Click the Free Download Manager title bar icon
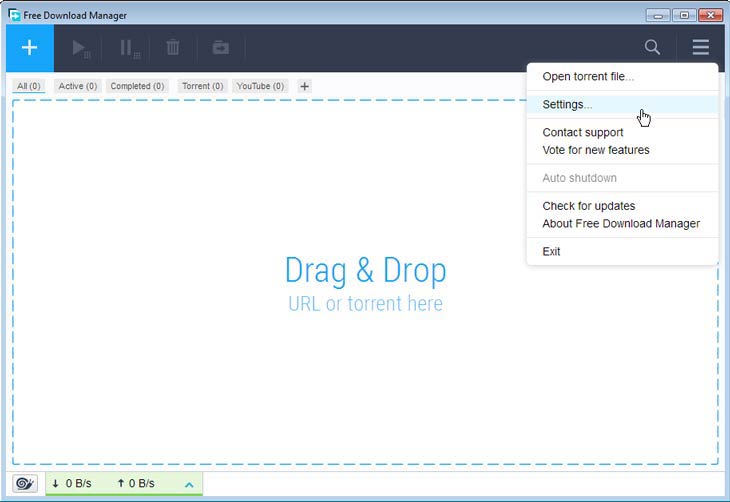This screenshot has height=502, width=730. coord(14,15)
